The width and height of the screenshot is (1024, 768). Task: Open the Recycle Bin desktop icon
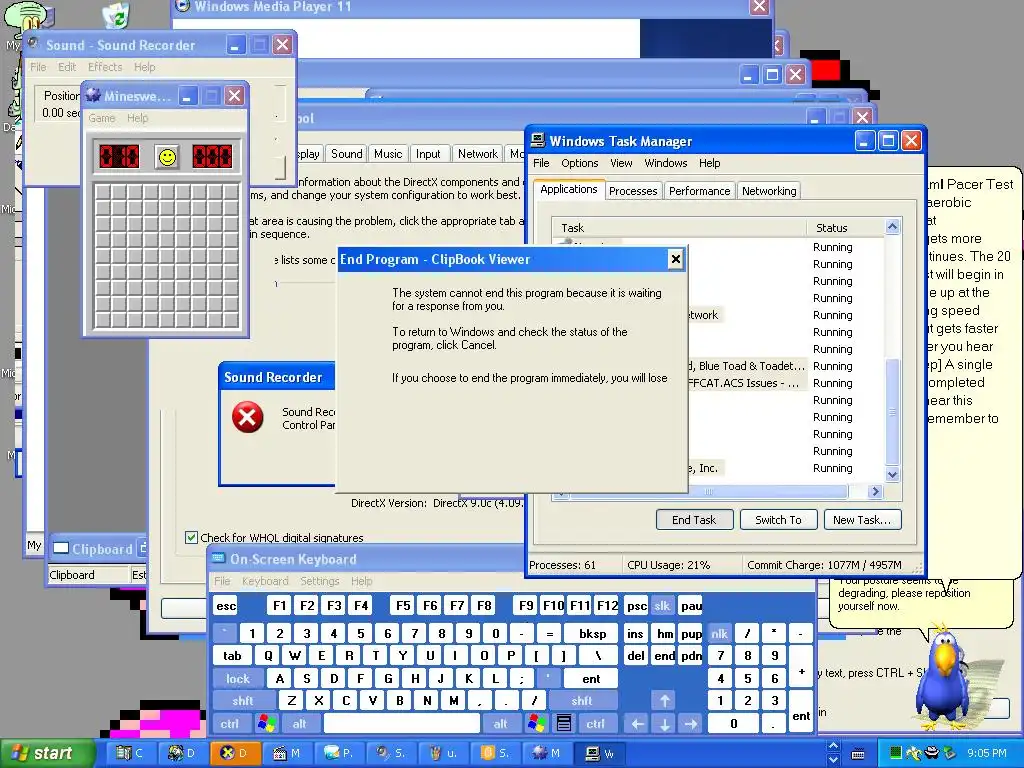pyautogui.click(x=117, y=14)
